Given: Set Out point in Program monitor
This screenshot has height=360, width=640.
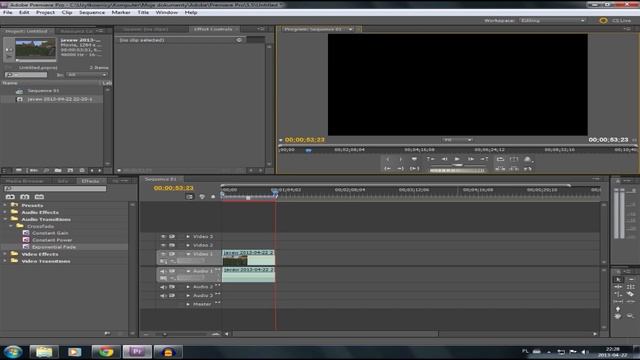Looking at the screenshot, I should click(x=401, y=159).
